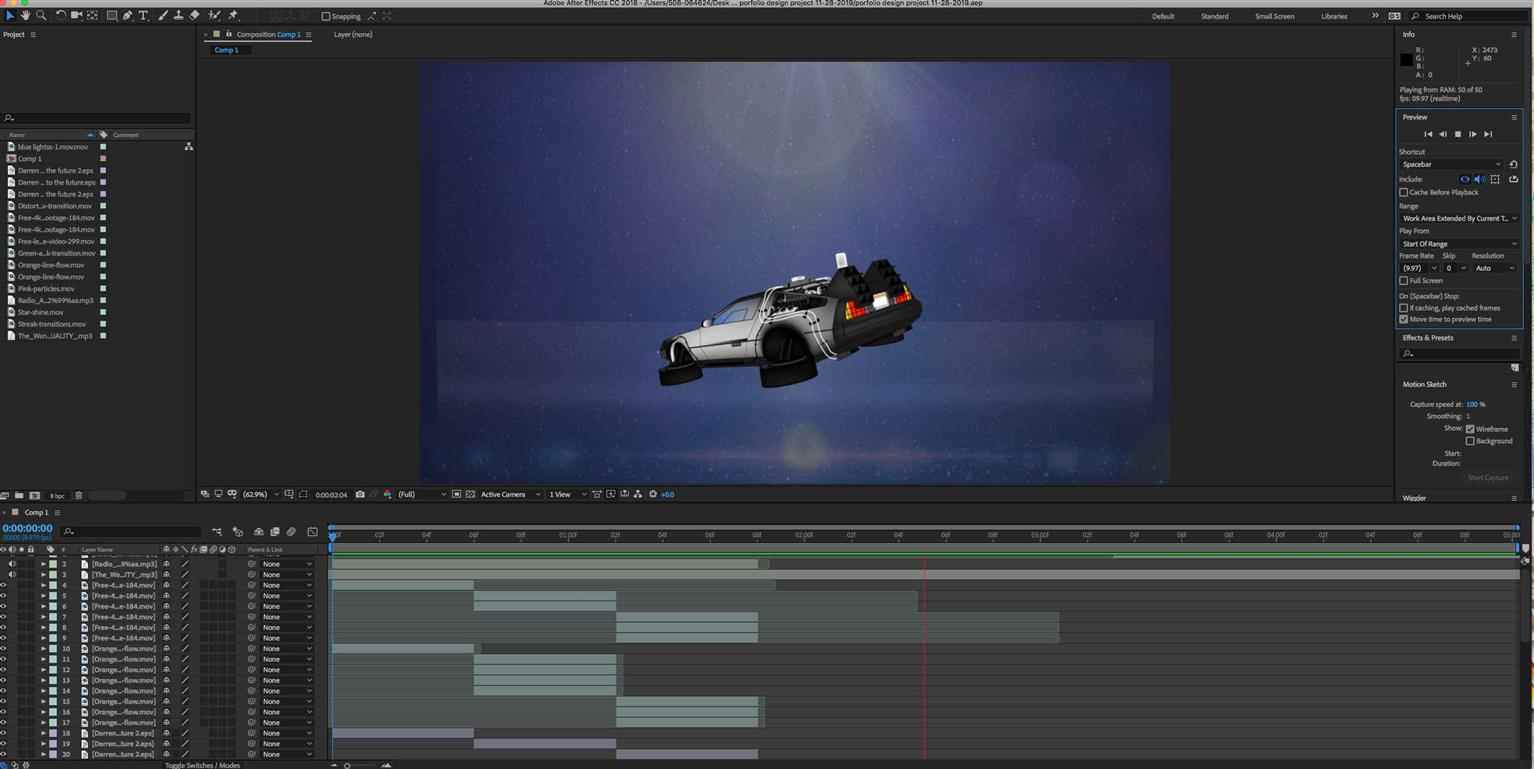Click the Show Channel color icon in viewer
1534x769 pixels.
[x=387, y=494]
